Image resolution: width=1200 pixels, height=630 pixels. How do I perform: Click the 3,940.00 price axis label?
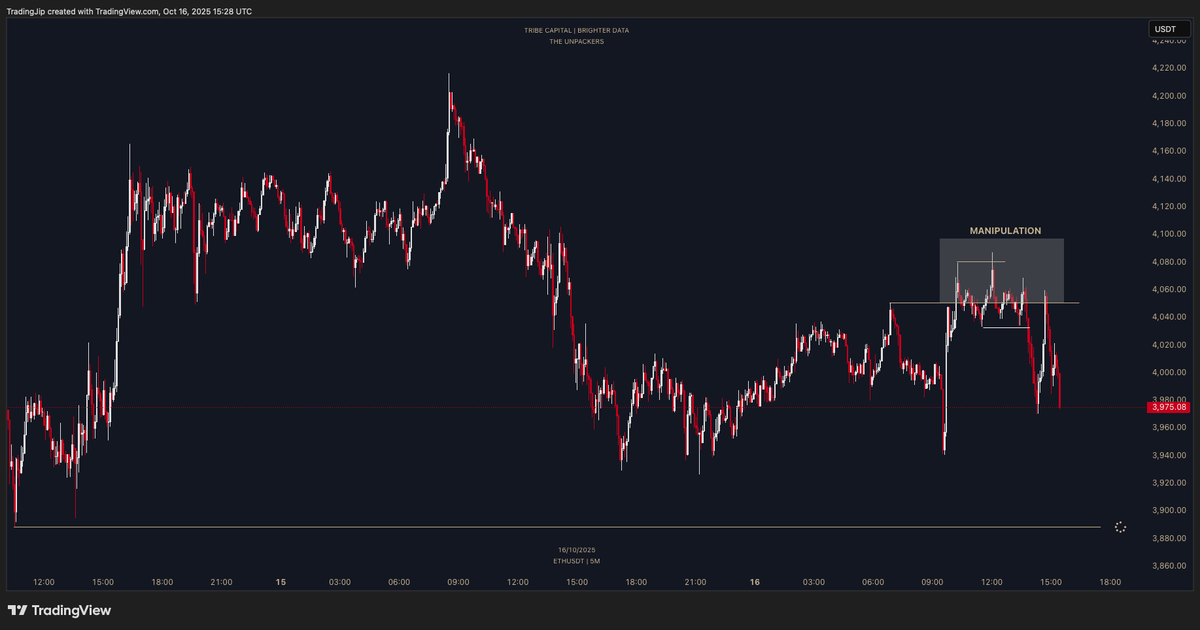(1168, 455)
